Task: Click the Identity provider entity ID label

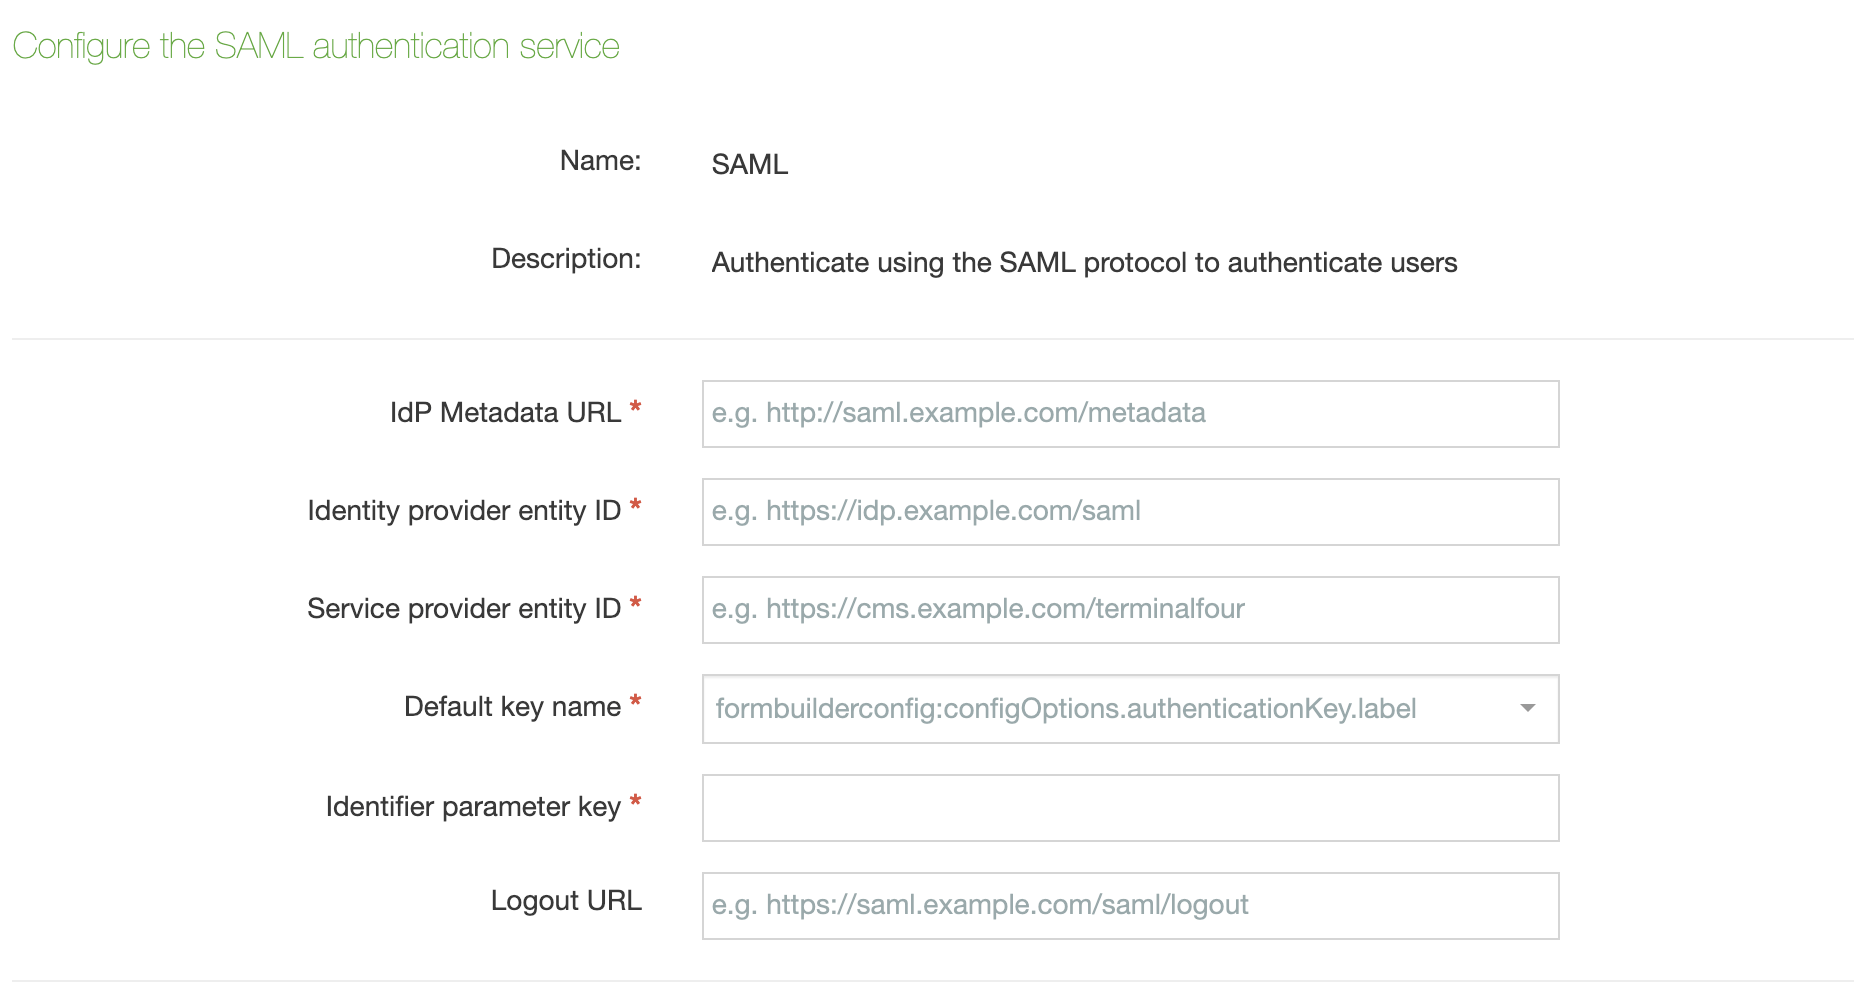Action: (466, 510)
